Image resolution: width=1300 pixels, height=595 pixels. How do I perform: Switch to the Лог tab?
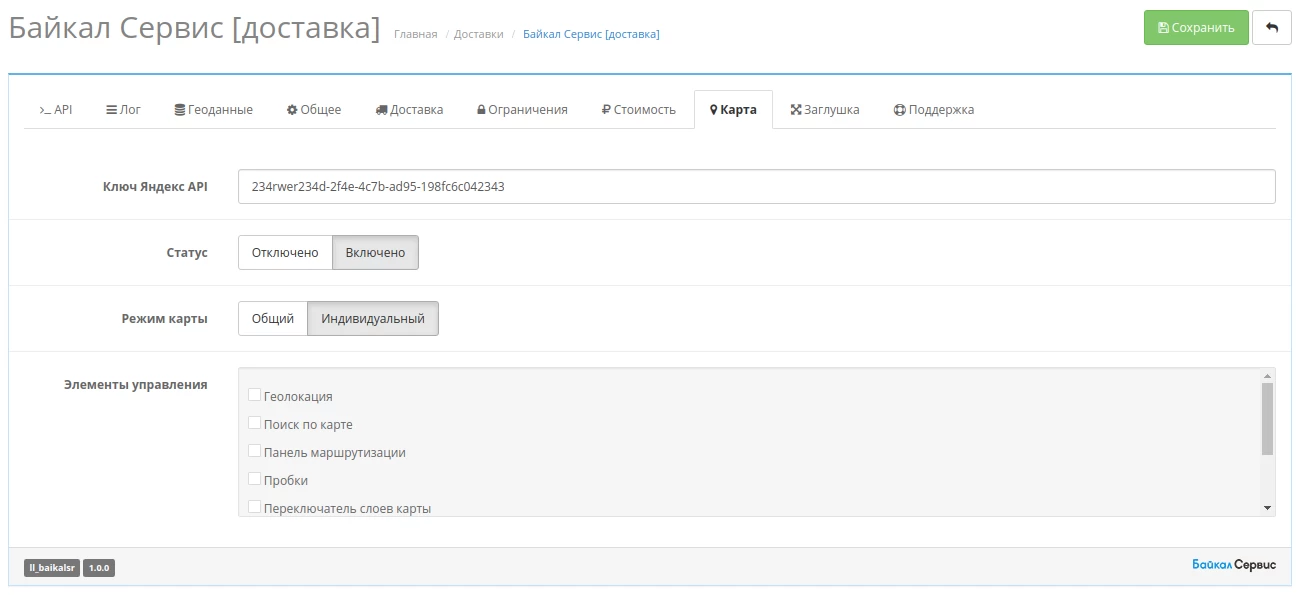[x=124, y=110]
